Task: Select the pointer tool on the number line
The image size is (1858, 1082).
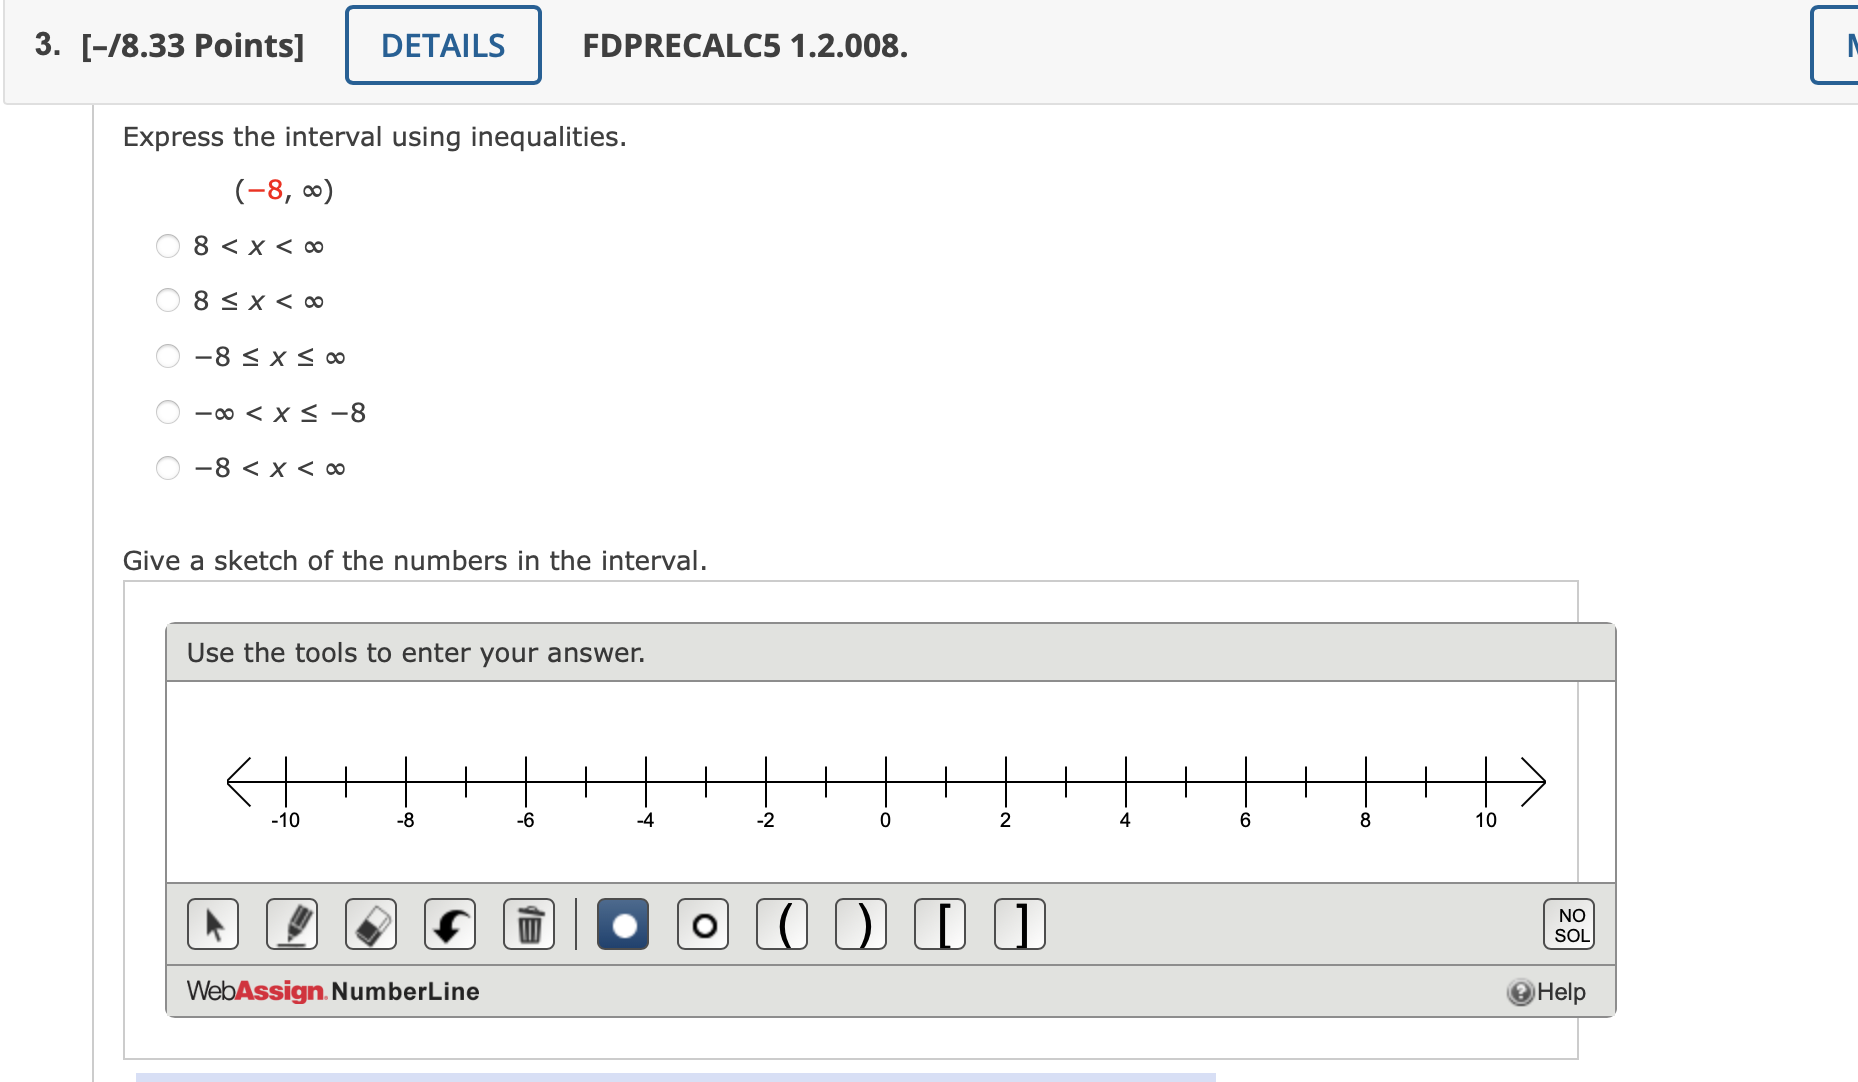Action: [212, 924]
